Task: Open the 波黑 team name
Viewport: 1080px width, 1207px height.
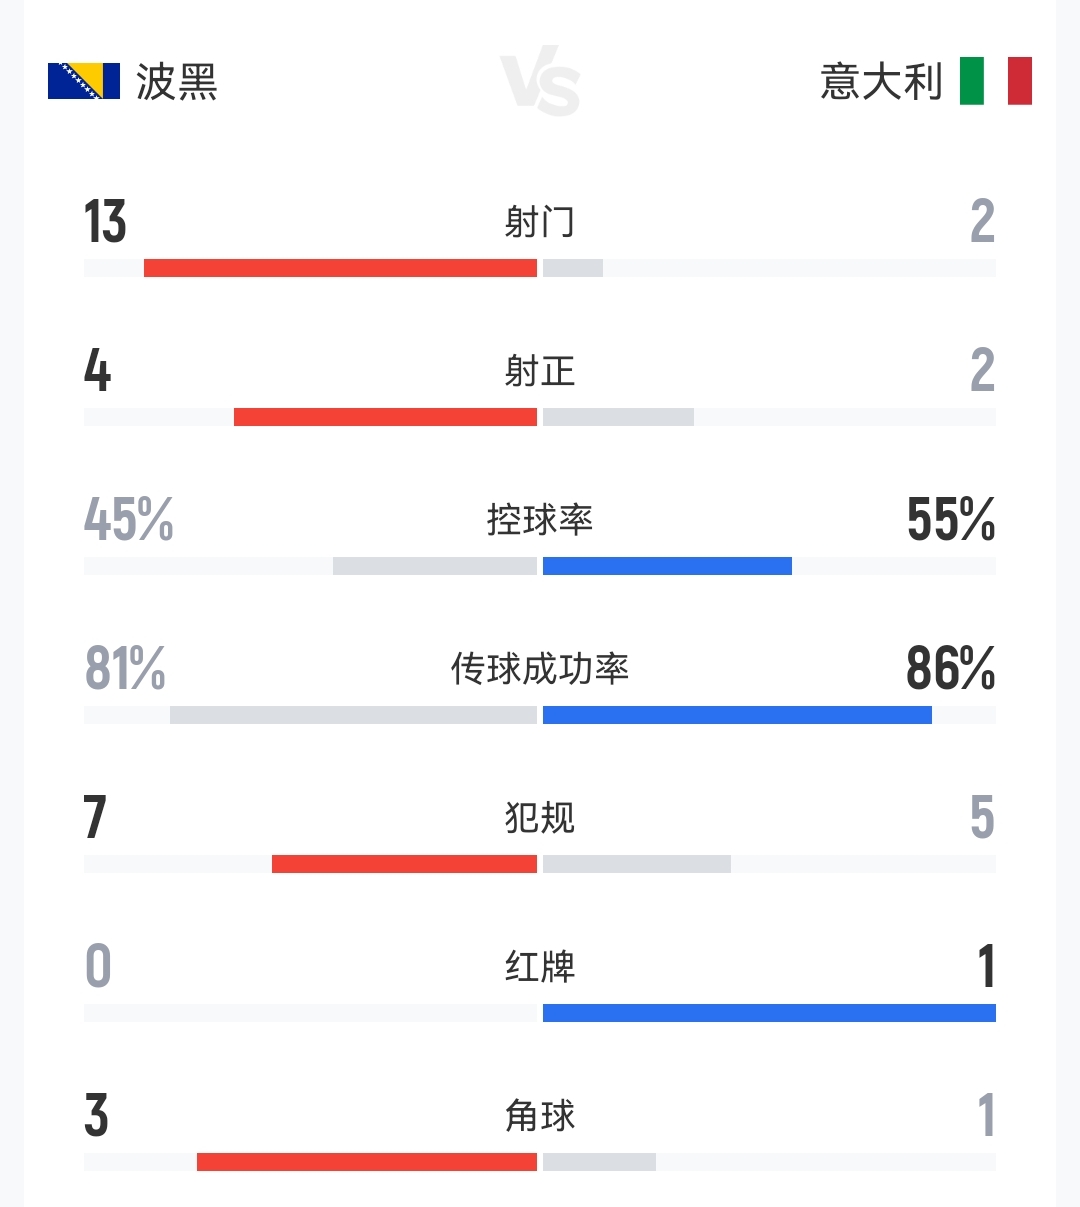Action: coord(177,82)
